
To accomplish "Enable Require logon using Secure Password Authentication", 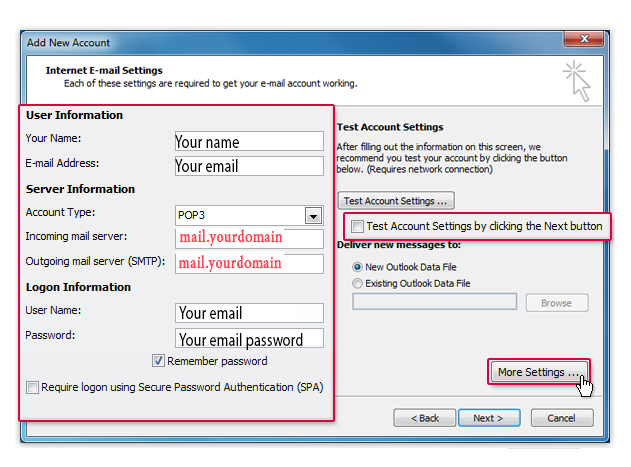I will 33,387.
